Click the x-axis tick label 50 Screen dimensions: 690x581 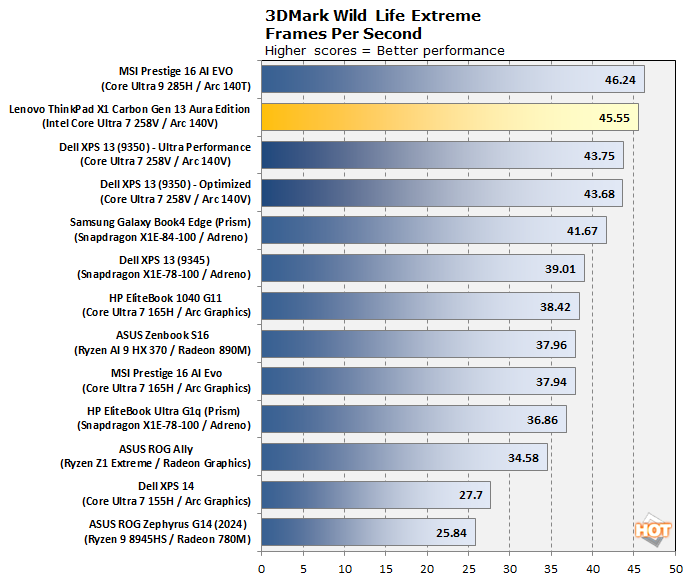(x=676, y=569)
